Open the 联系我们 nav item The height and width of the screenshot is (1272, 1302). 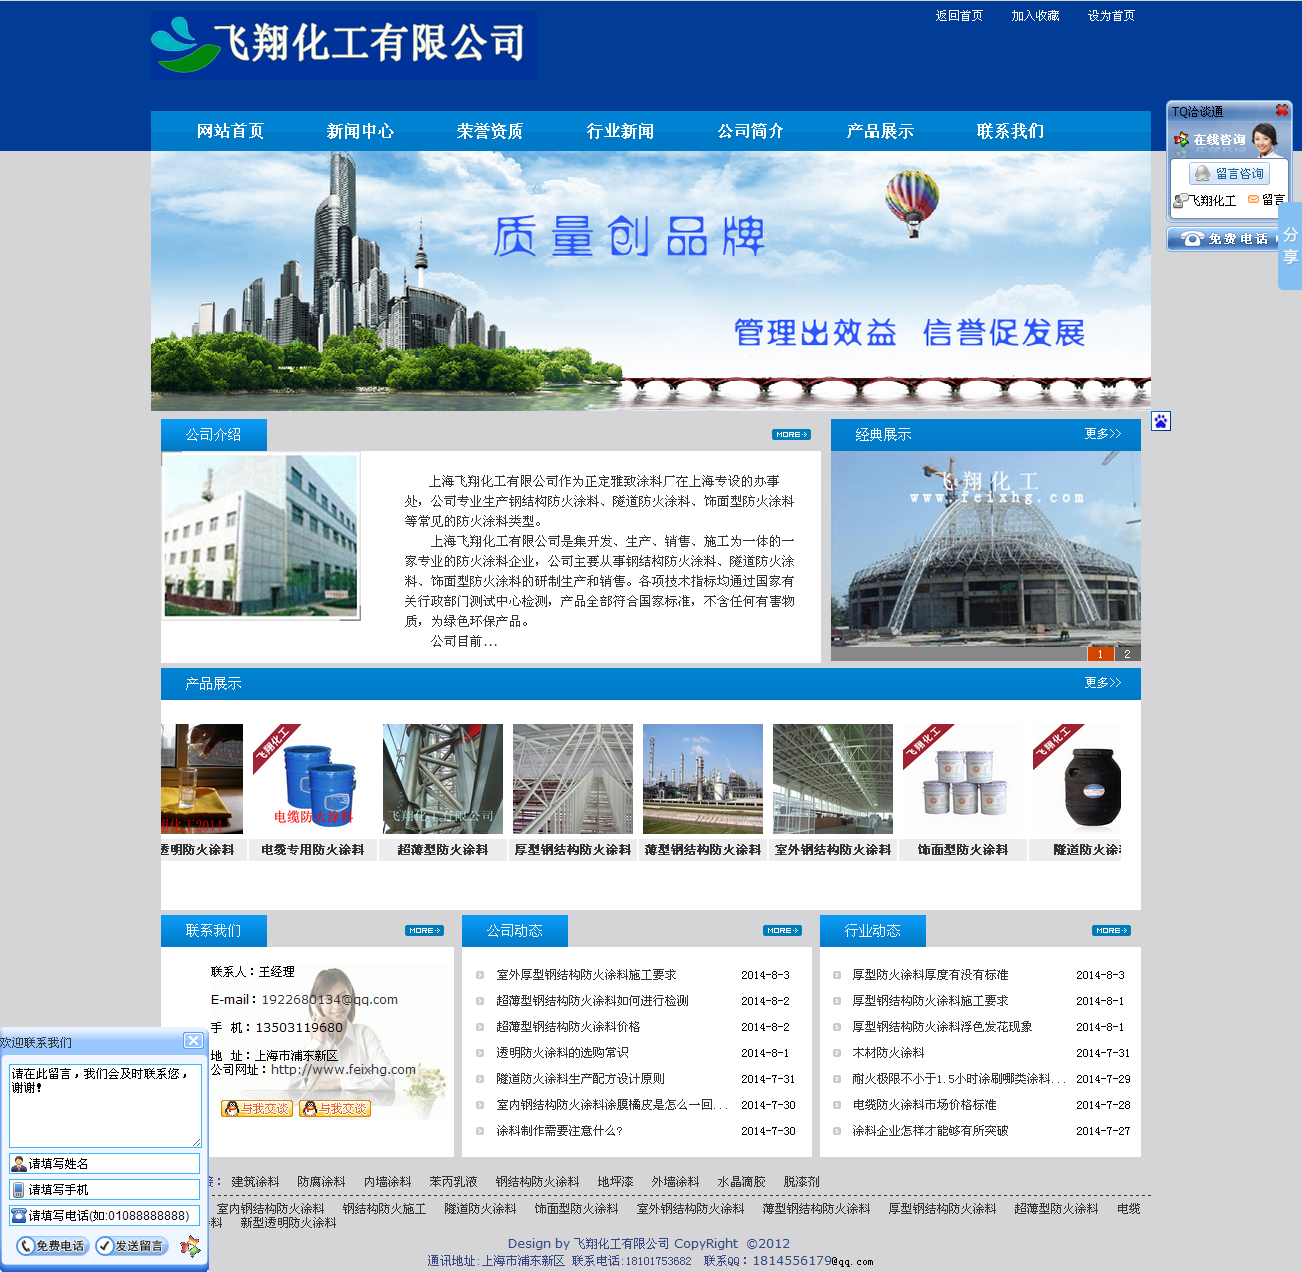1010,131
